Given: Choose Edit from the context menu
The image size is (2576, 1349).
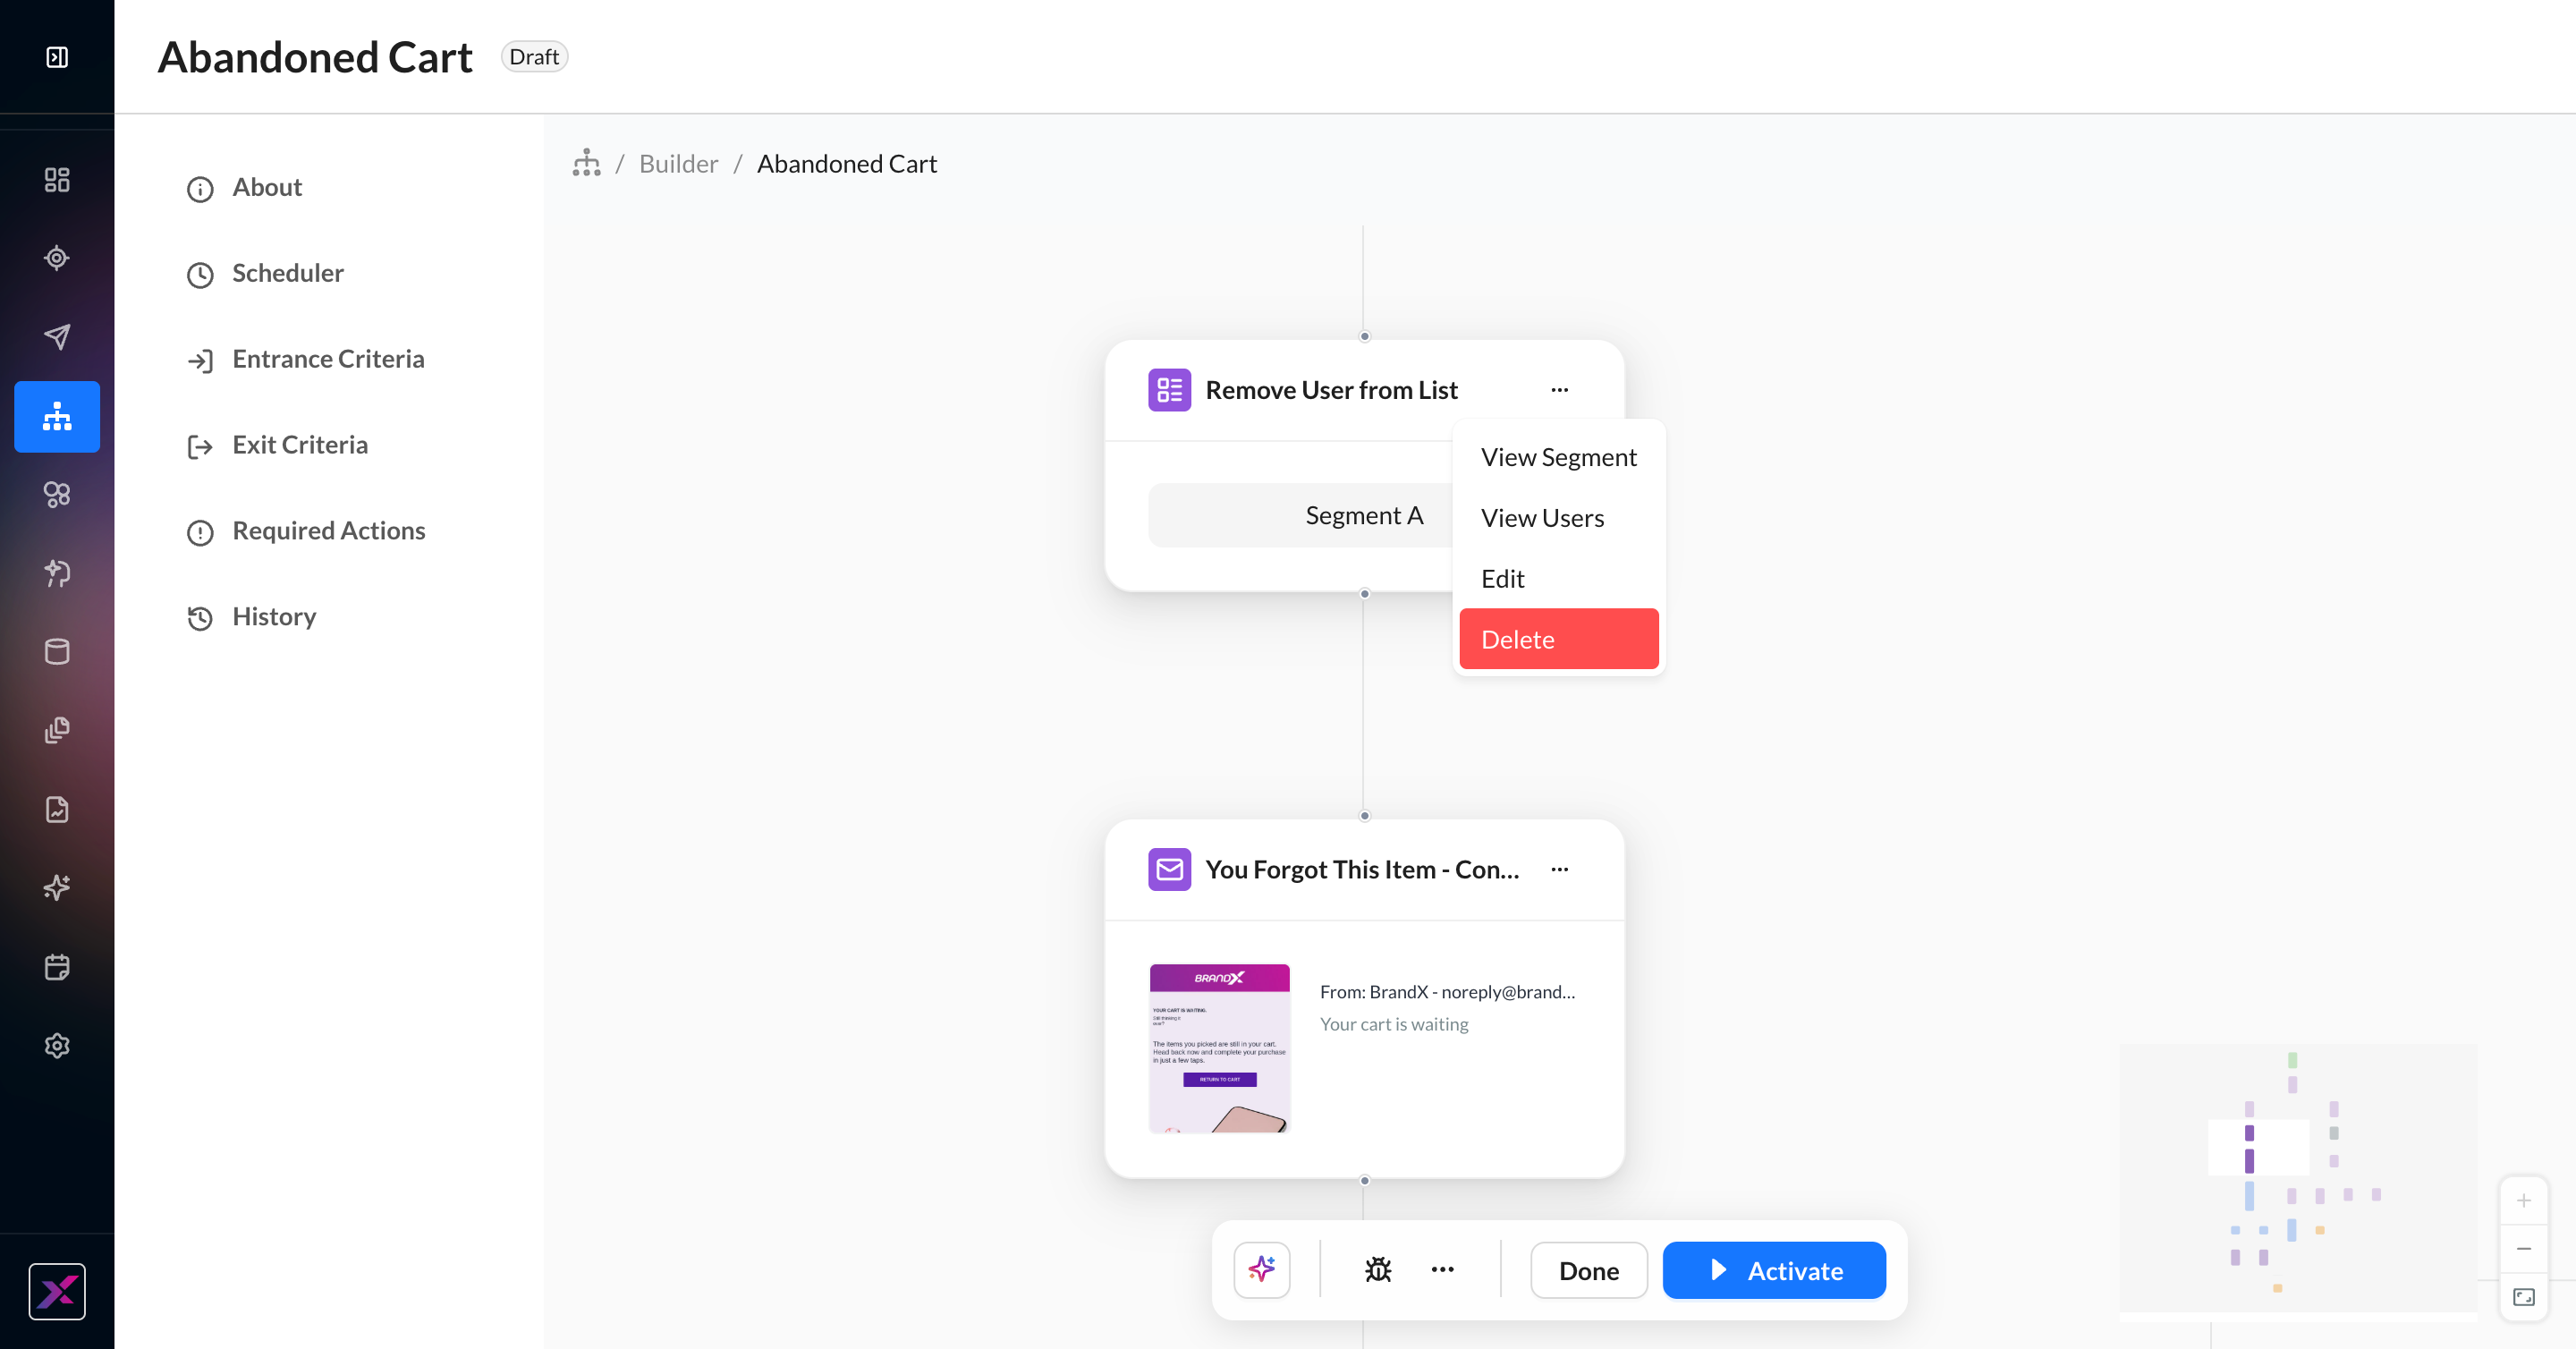Looking at the screenshot, I should coord(1558,579).
